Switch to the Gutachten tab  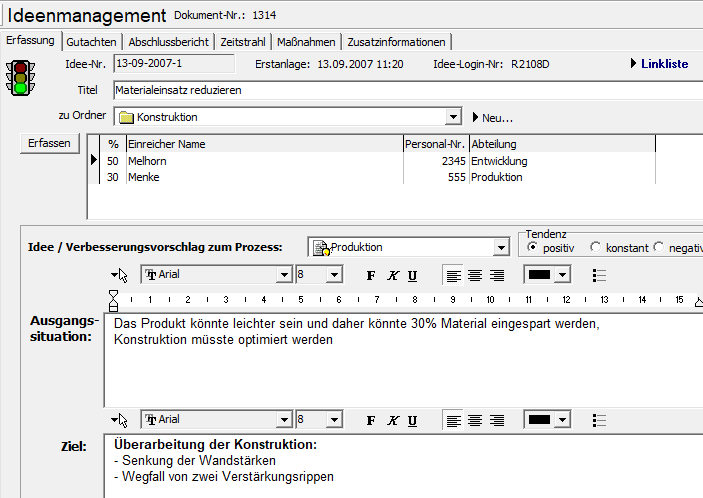[x=92, y=42]
